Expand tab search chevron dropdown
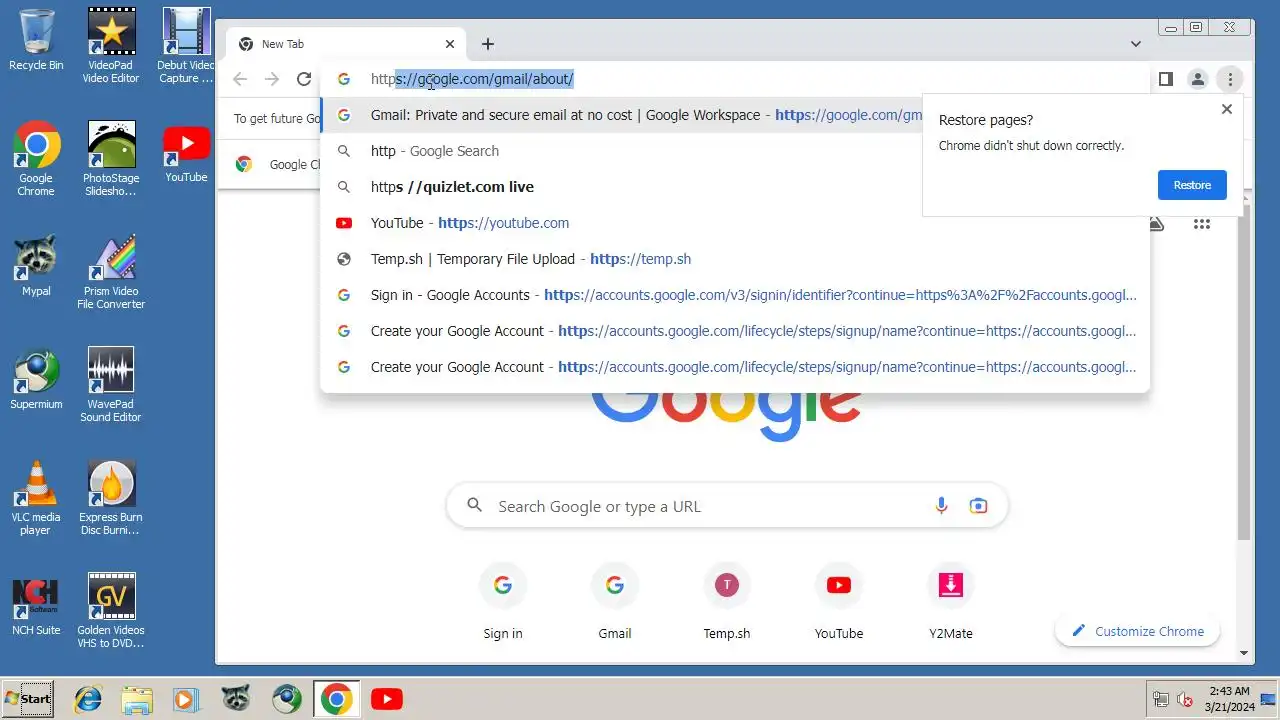The width and height of the screenshot is (1280, 720). click(x=1136, y=44)
